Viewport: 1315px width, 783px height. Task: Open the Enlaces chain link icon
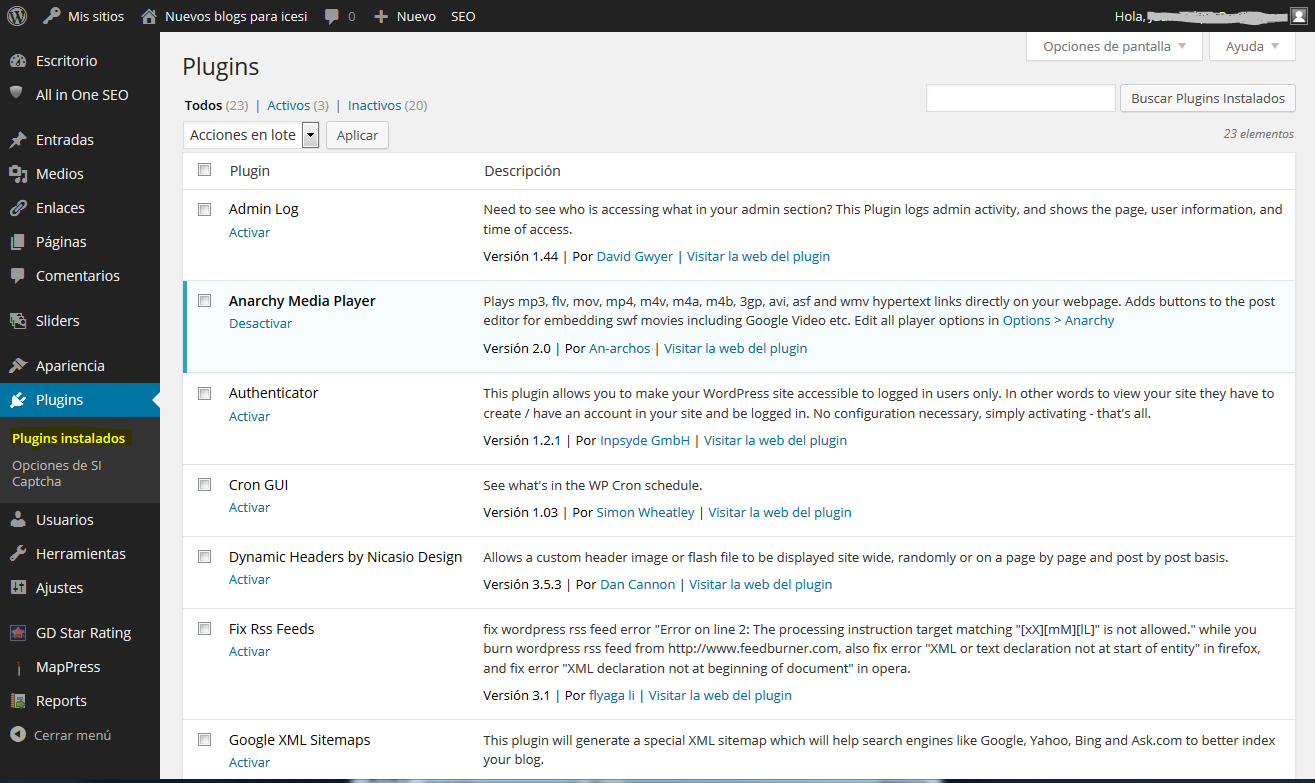click(x=17, y=208)
